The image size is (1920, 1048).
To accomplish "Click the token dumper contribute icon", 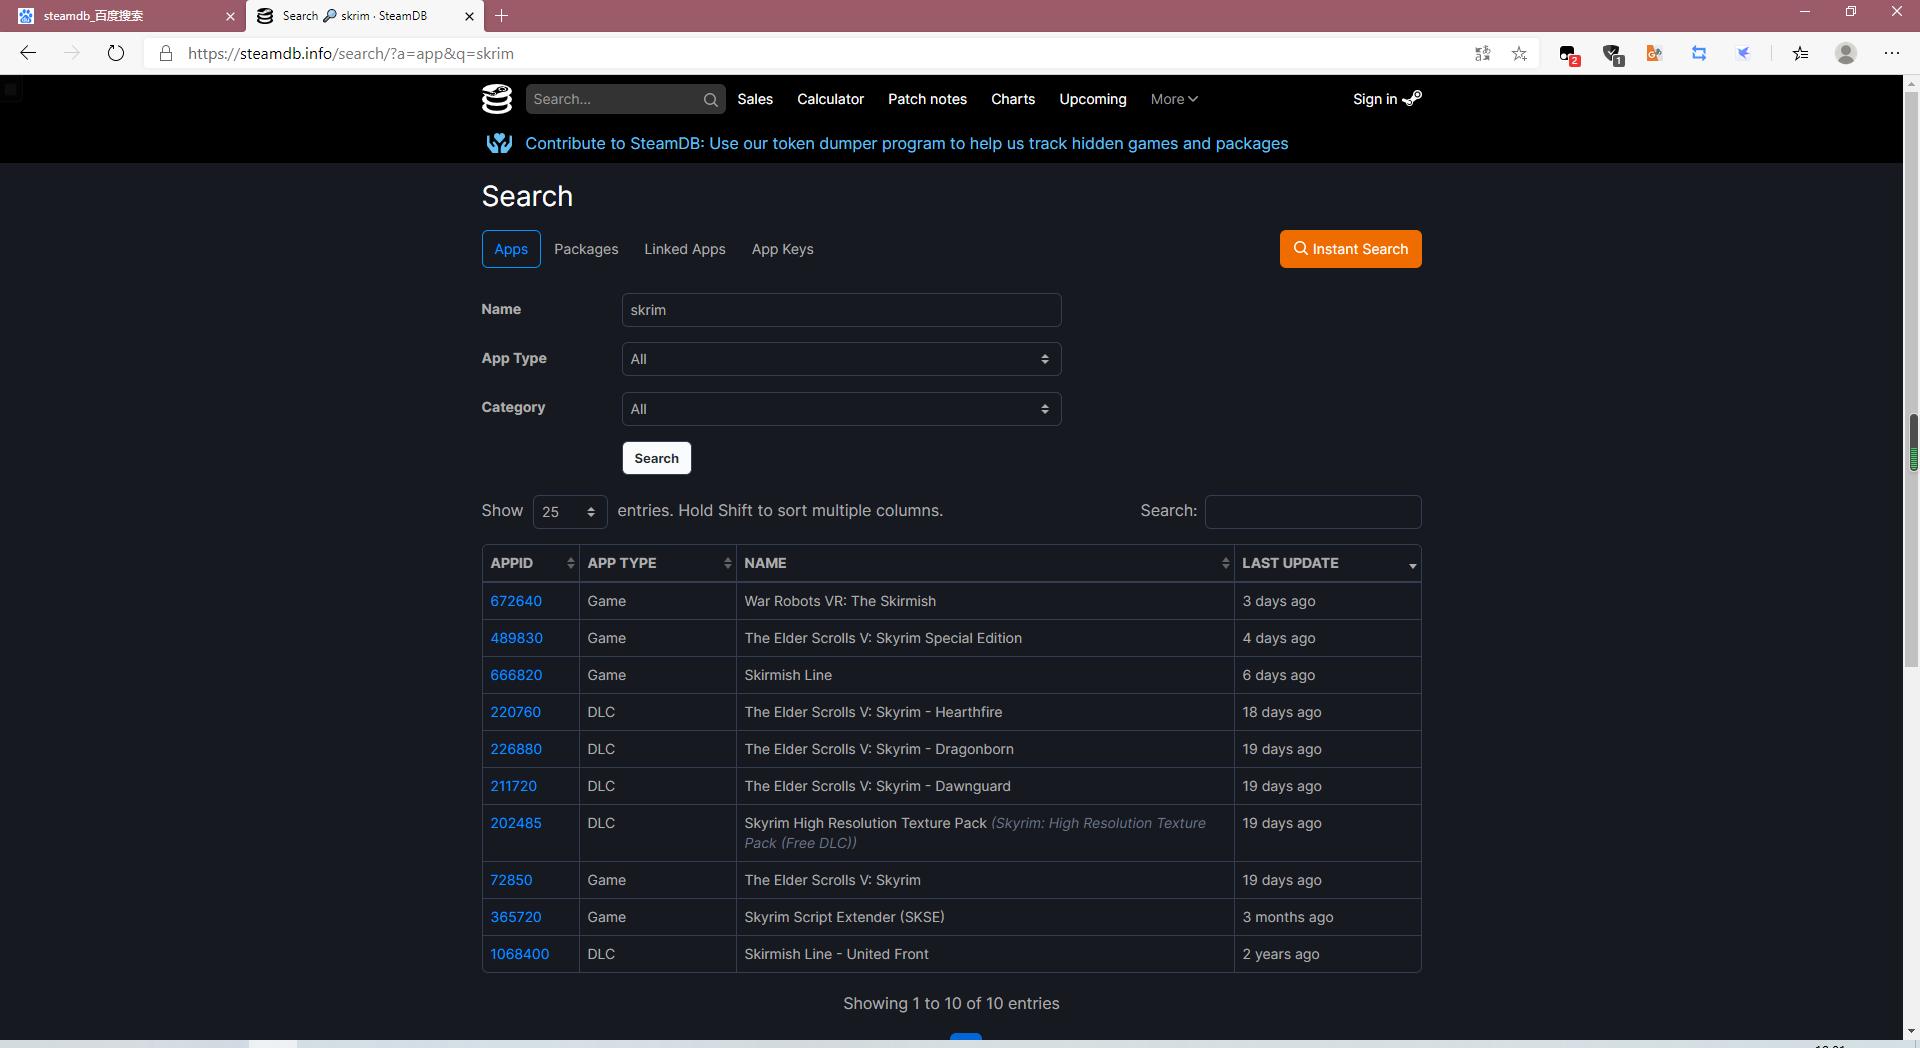I will 499,143.
